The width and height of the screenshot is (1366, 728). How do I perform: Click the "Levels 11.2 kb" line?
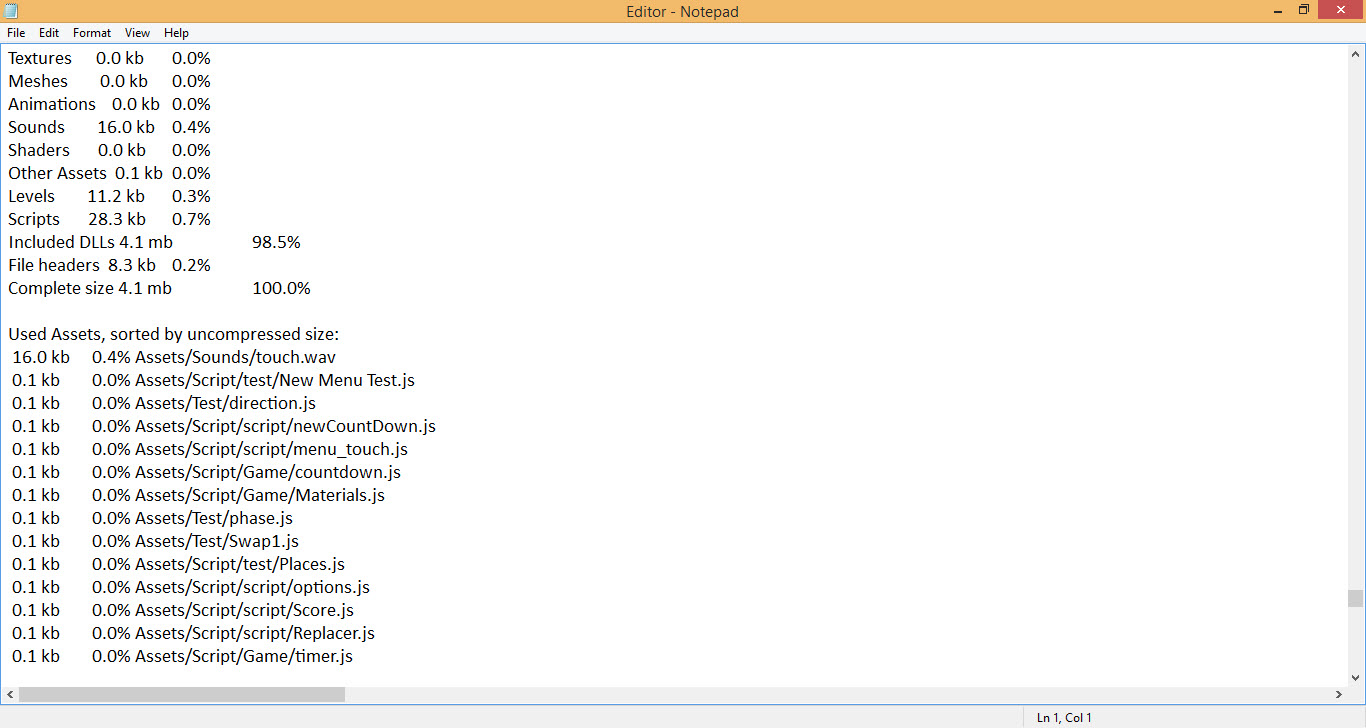110,196
